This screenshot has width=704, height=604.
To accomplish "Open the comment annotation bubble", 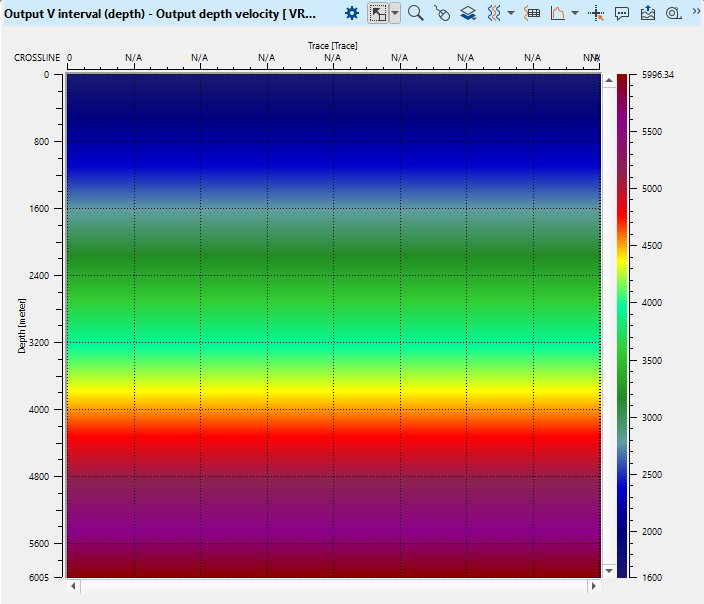I will (622, 13).
